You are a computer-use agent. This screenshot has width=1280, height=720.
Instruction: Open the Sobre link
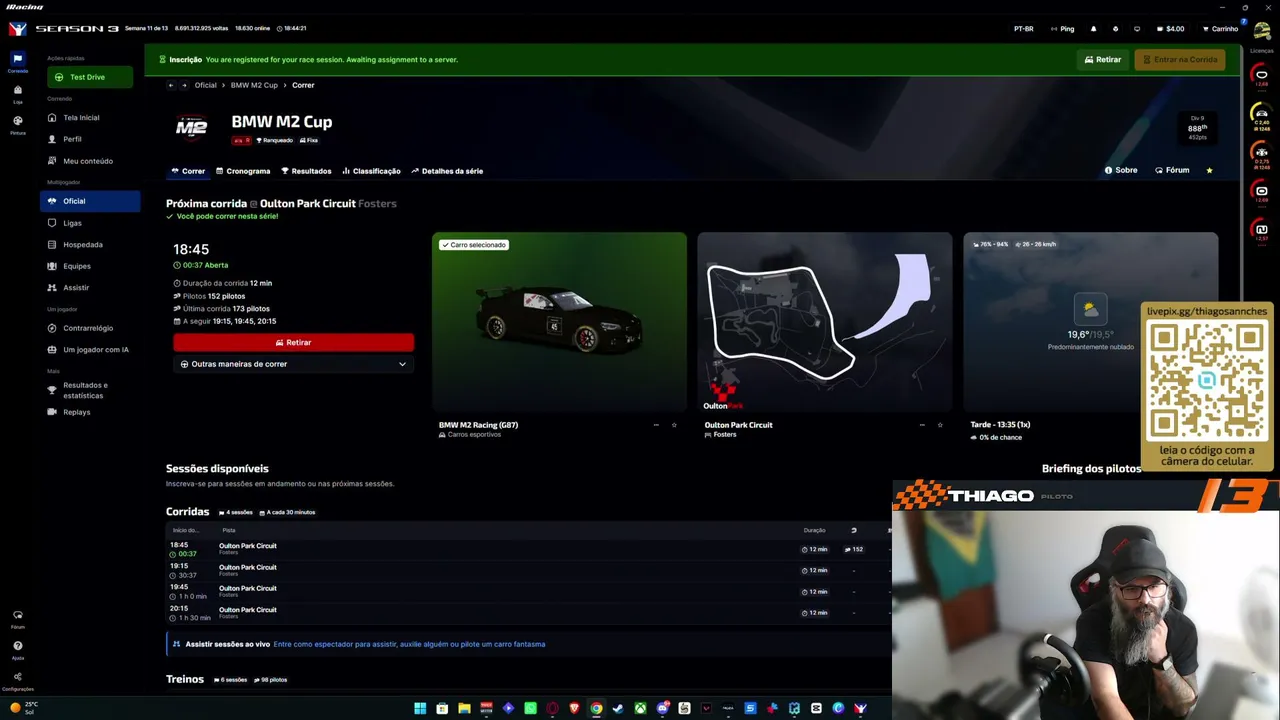click(x=1121, y=171)
